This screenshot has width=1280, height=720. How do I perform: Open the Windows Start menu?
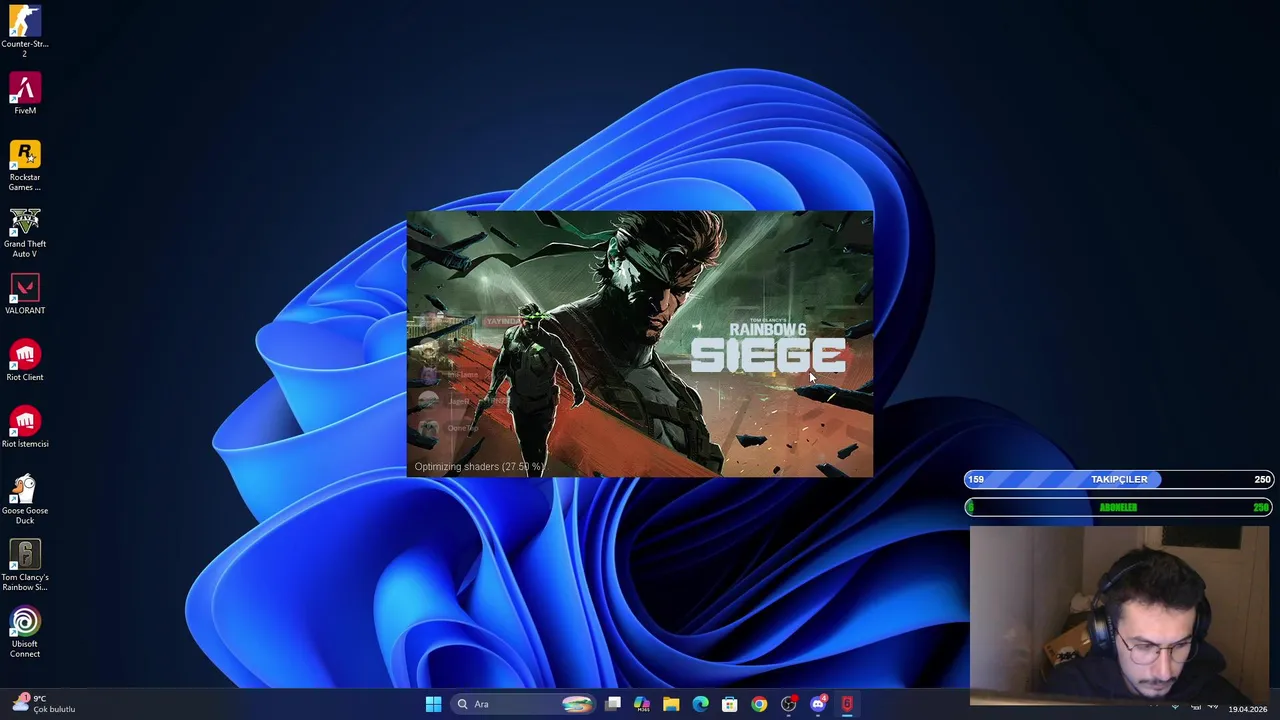(x=433, y=704)
